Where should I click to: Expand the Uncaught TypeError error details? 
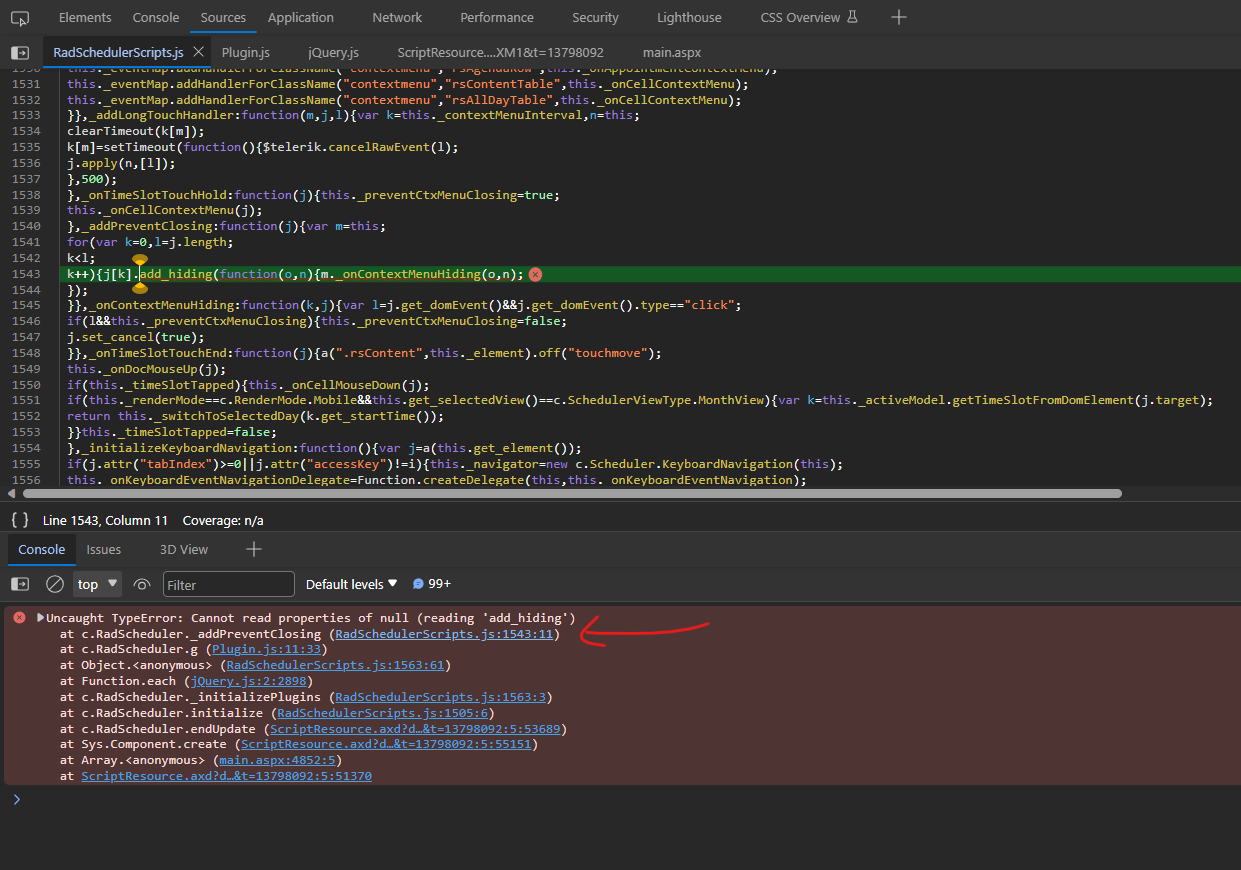pos(41,617)
